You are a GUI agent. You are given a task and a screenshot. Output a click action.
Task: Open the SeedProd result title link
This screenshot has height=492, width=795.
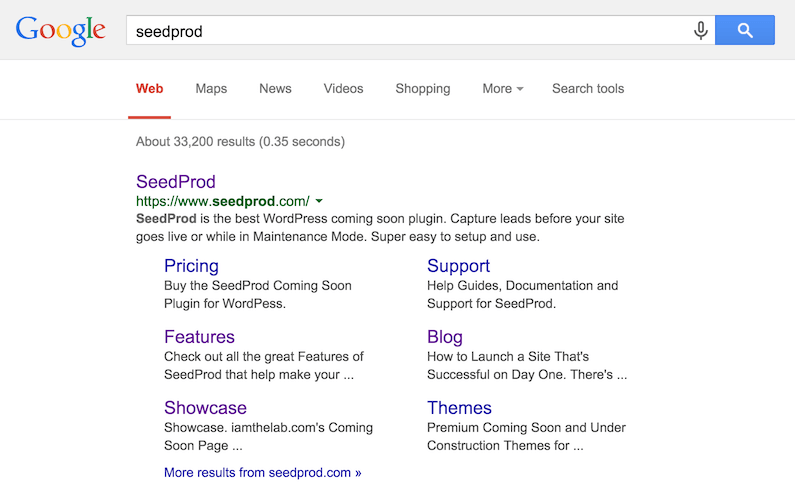175,182
